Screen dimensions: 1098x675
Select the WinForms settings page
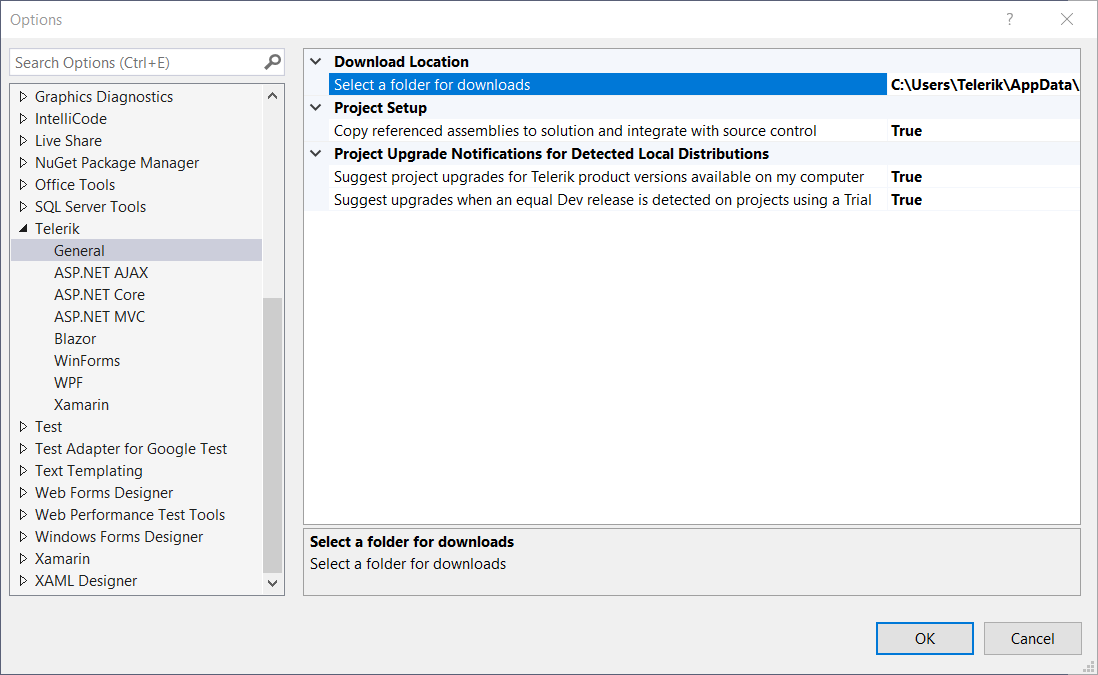coord(87,360)
